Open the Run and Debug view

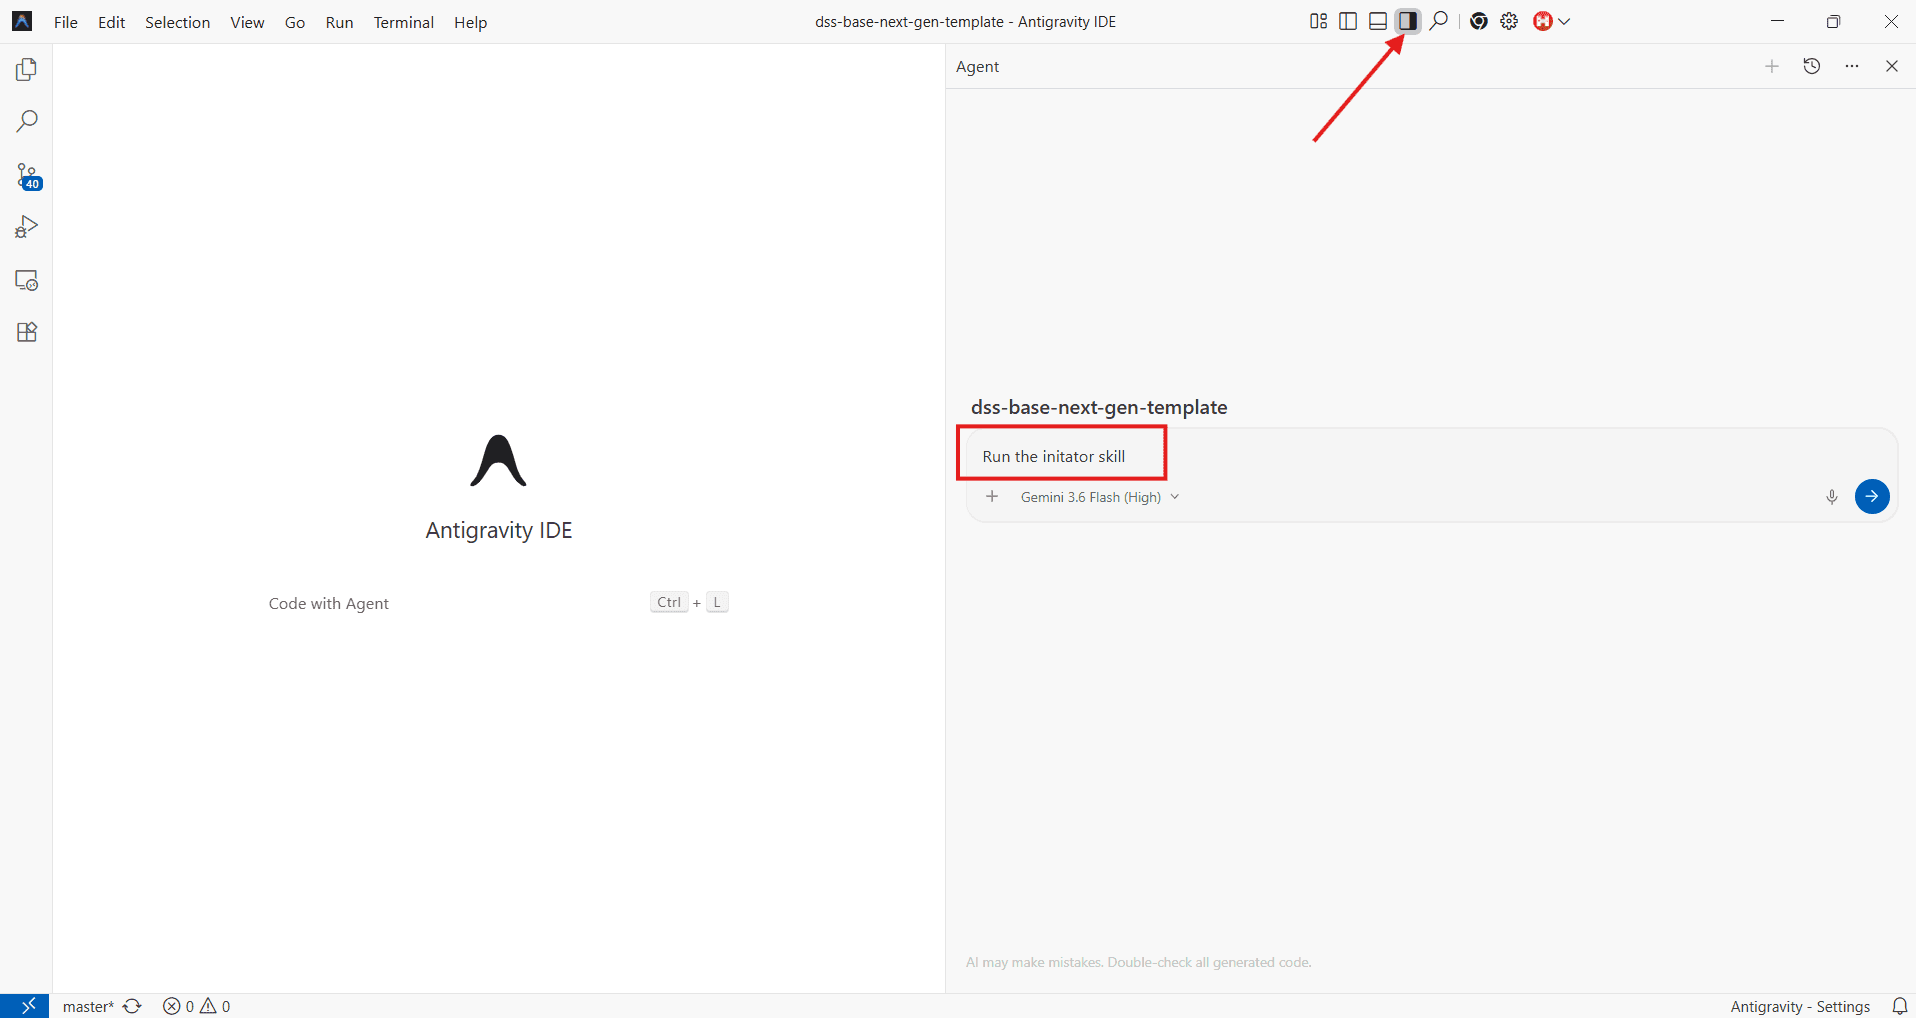point(27,227)
